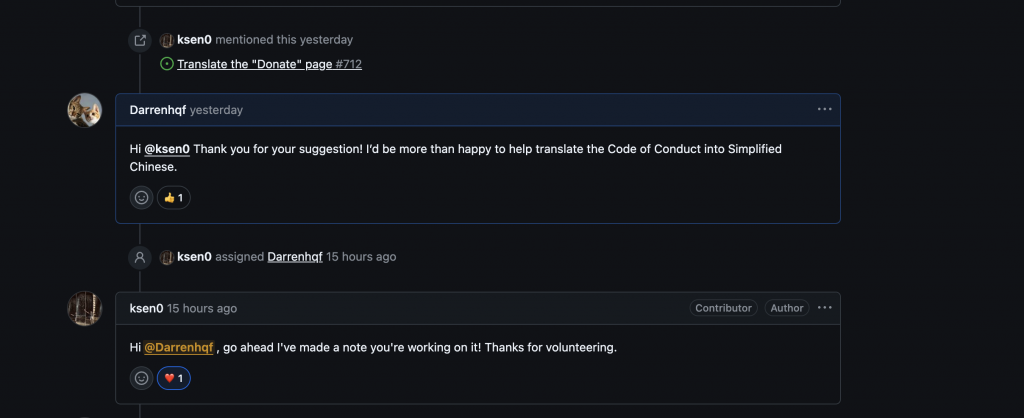This screenshot has width=1024, height=418.
Task: Toggle the heart reaction on ksen0's comment
Action: (x=174, y=378)
